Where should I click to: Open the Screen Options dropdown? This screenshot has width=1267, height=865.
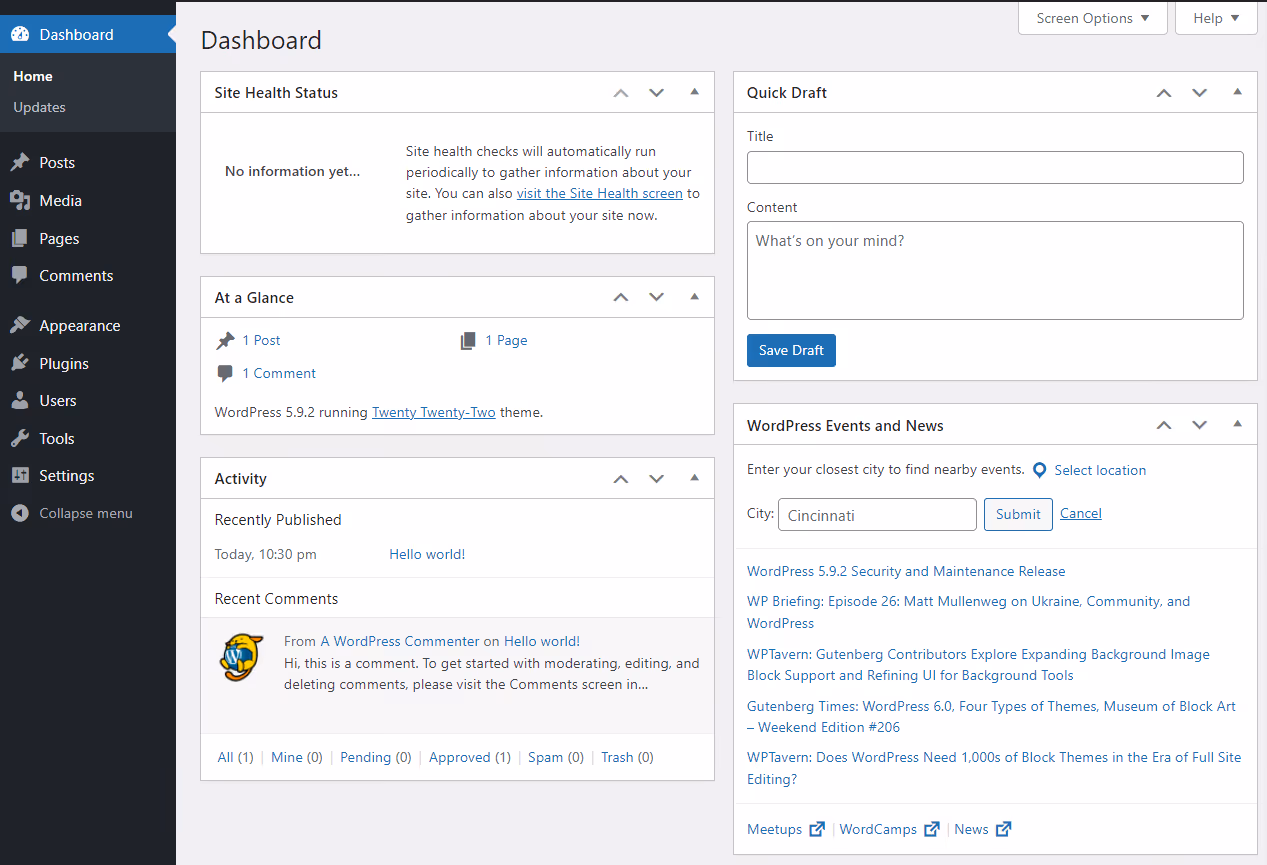pos(1092,17)
